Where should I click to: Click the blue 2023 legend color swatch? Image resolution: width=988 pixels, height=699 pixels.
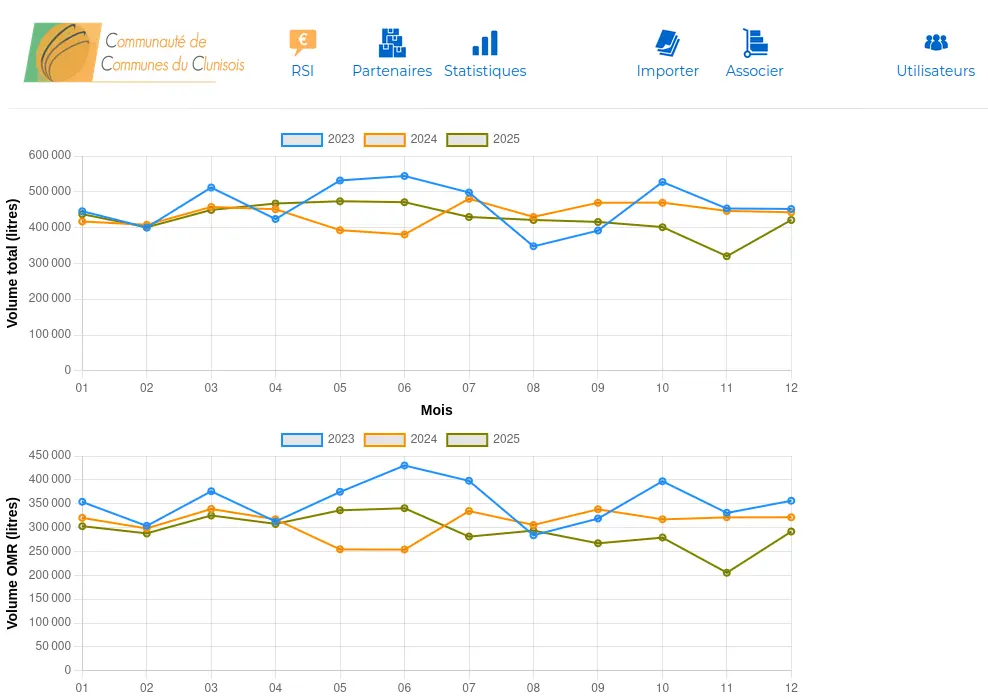(x=300, y=139)
